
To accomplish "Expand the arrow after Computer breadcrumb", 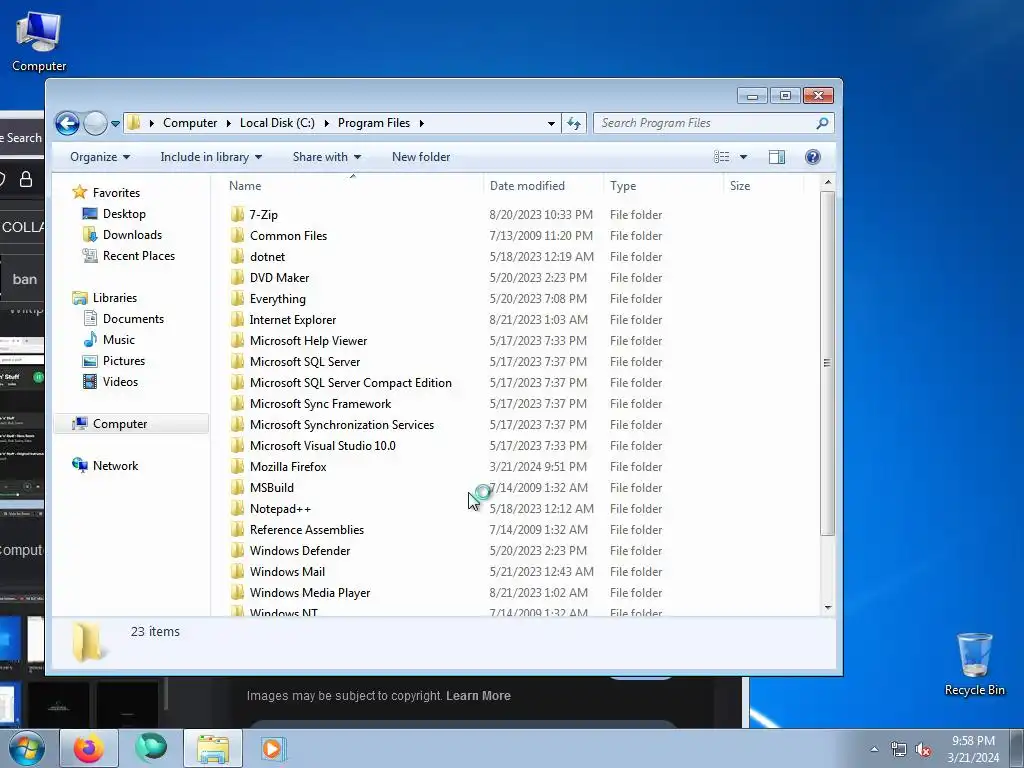I will [229, 123].
